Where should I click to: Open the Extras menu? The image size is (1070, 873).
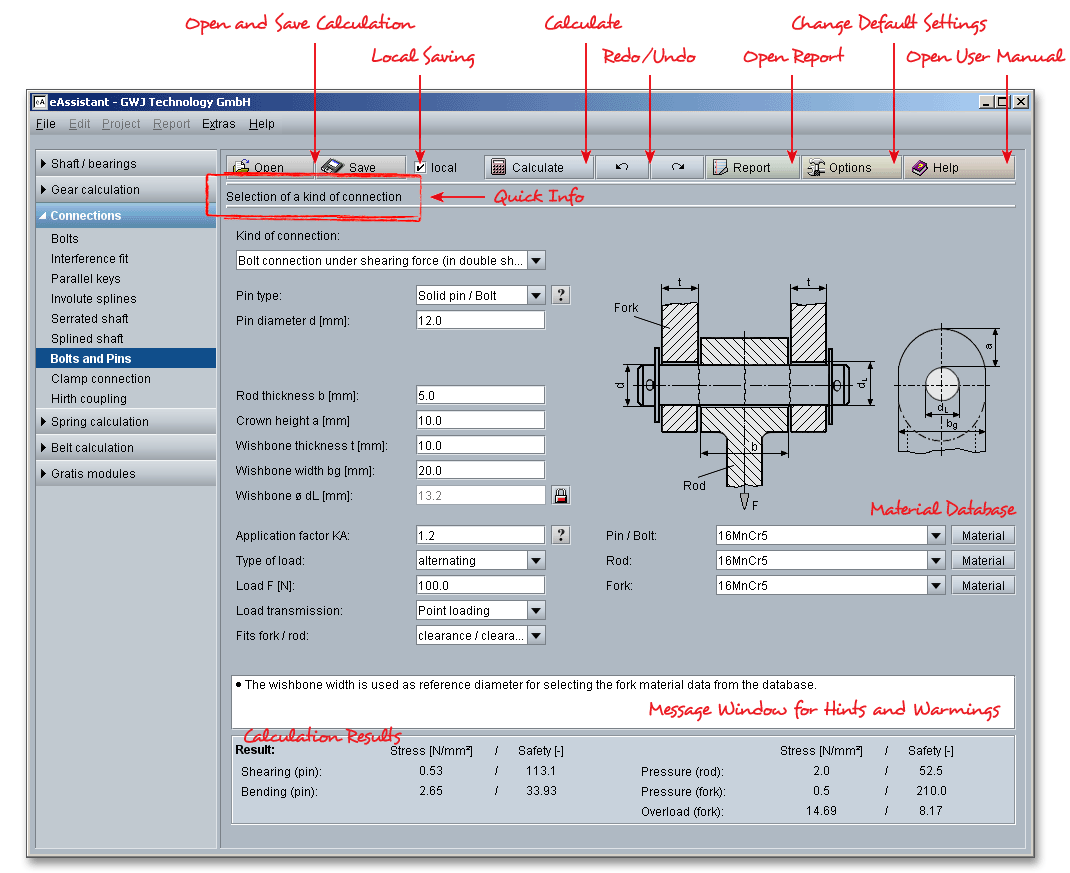(218, 124)
